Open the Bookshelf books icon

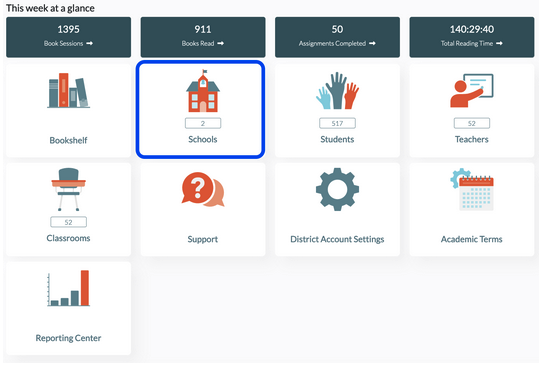[68, 90]
